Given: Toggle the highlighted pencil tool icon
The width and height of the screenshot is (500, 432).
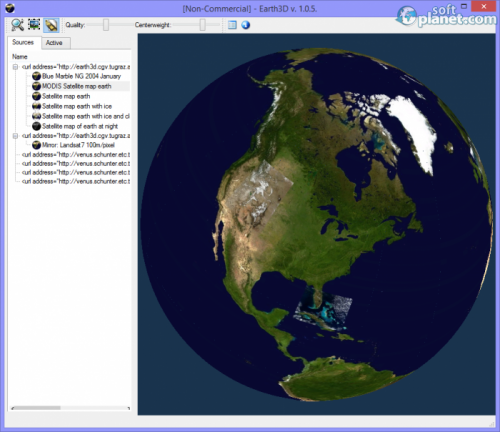Looking at the screenshot, I should 51,25.
